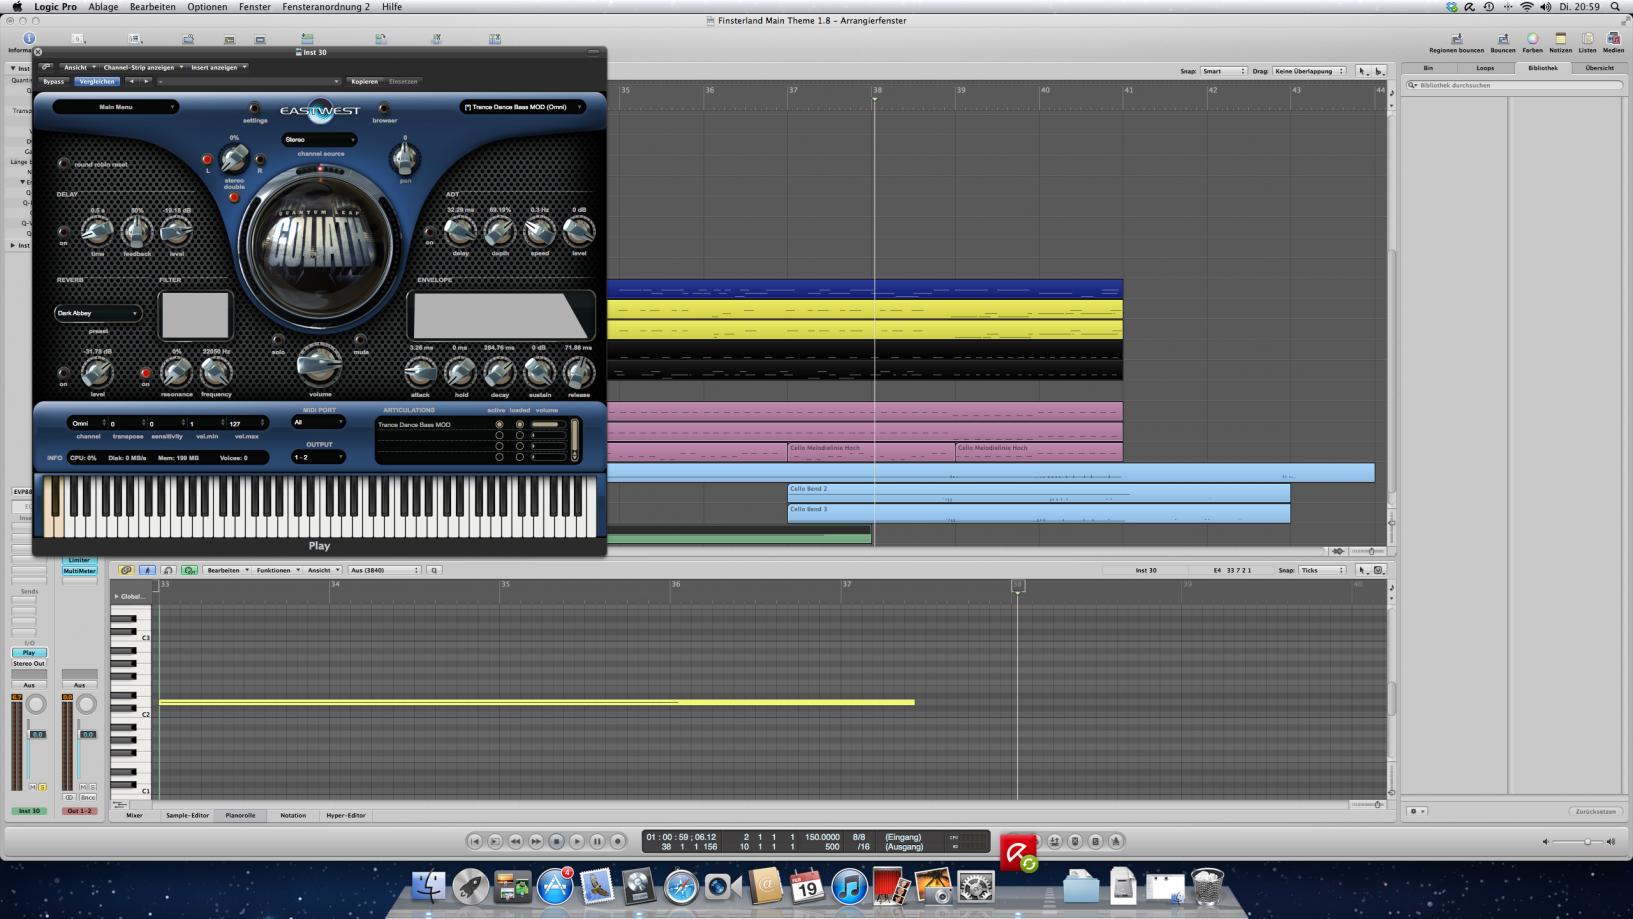Screen dimensions: 1633x919
Task: Open the Trash in the Dock
Action: point(1207,887)
